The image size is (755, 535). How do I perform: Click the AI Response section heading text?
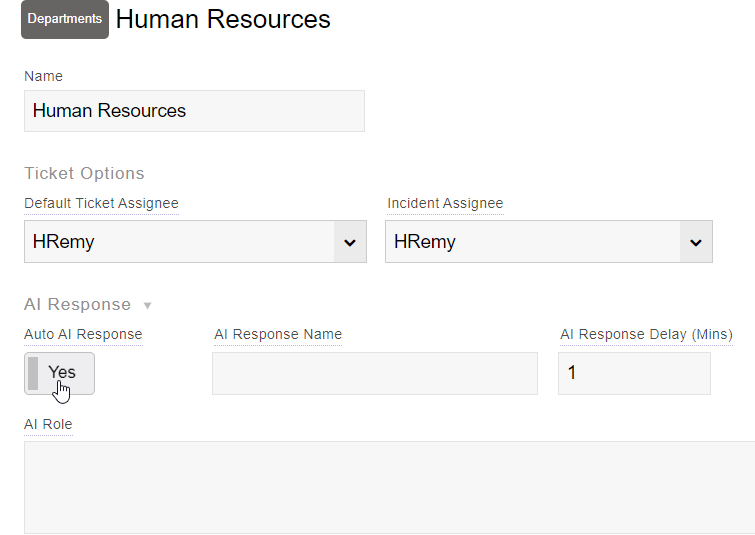pos(77,304)
